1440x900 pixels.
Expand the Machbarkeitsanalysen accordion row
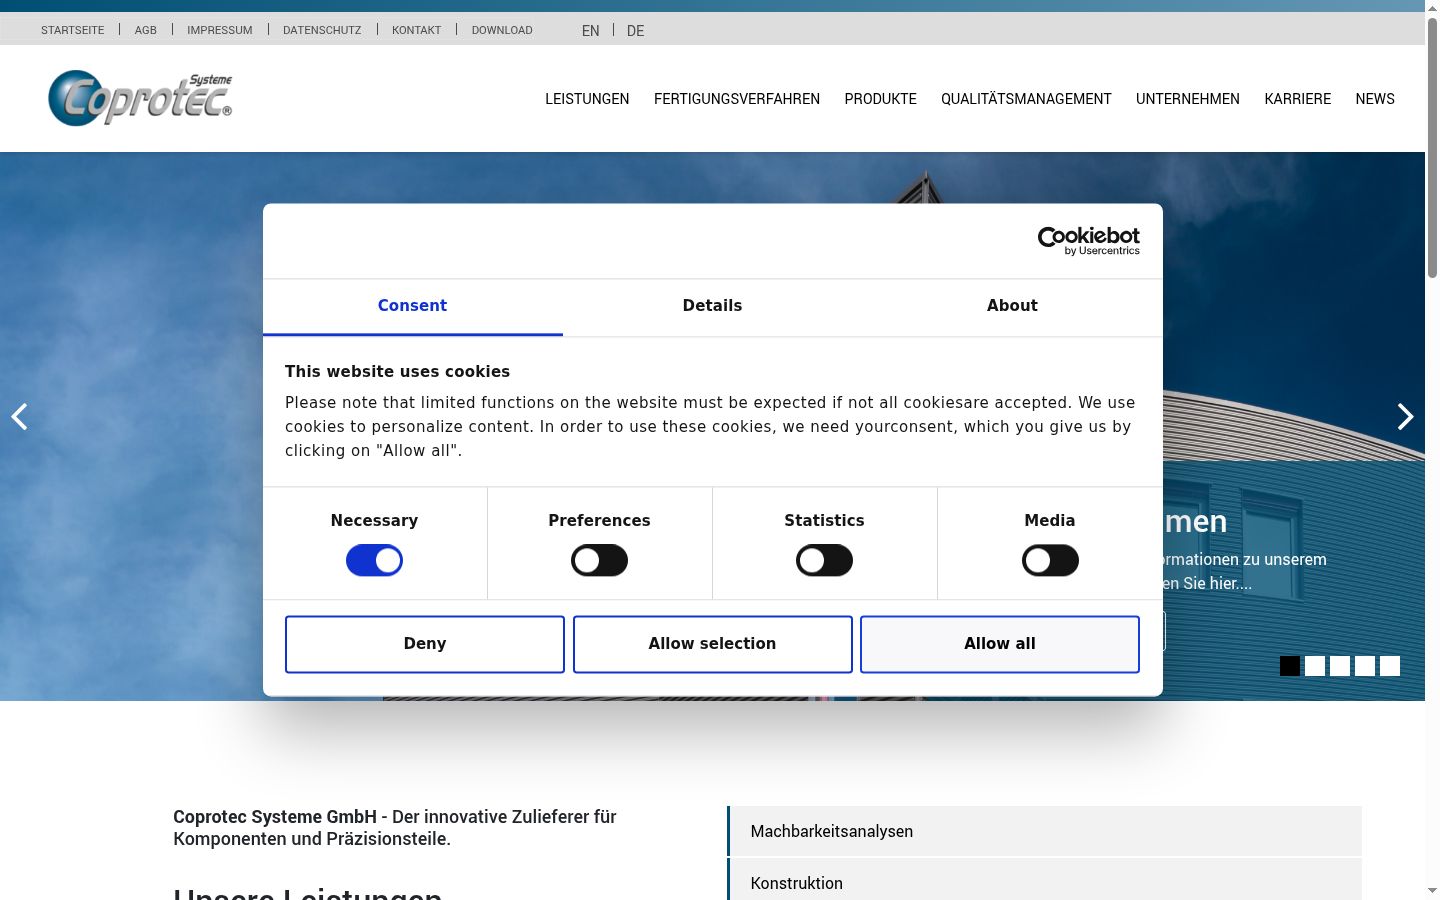[1045, 831]
